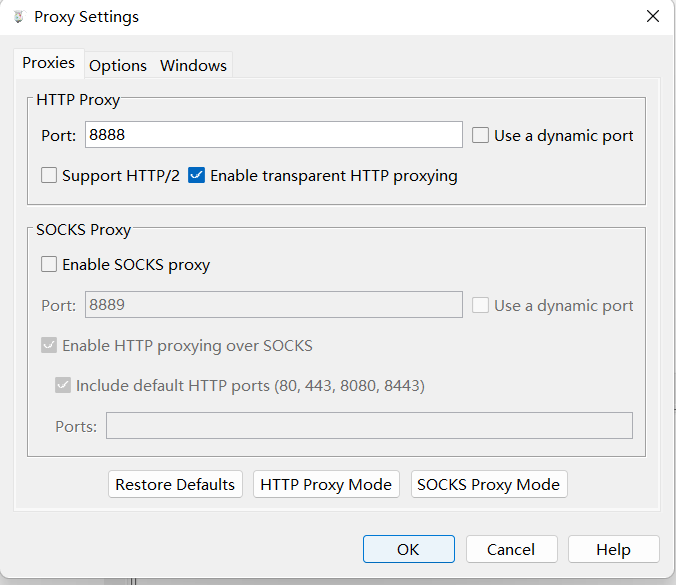676x585 pixels.
Task: Click the HTTP Proxy port field
Action: coord(273,135)
